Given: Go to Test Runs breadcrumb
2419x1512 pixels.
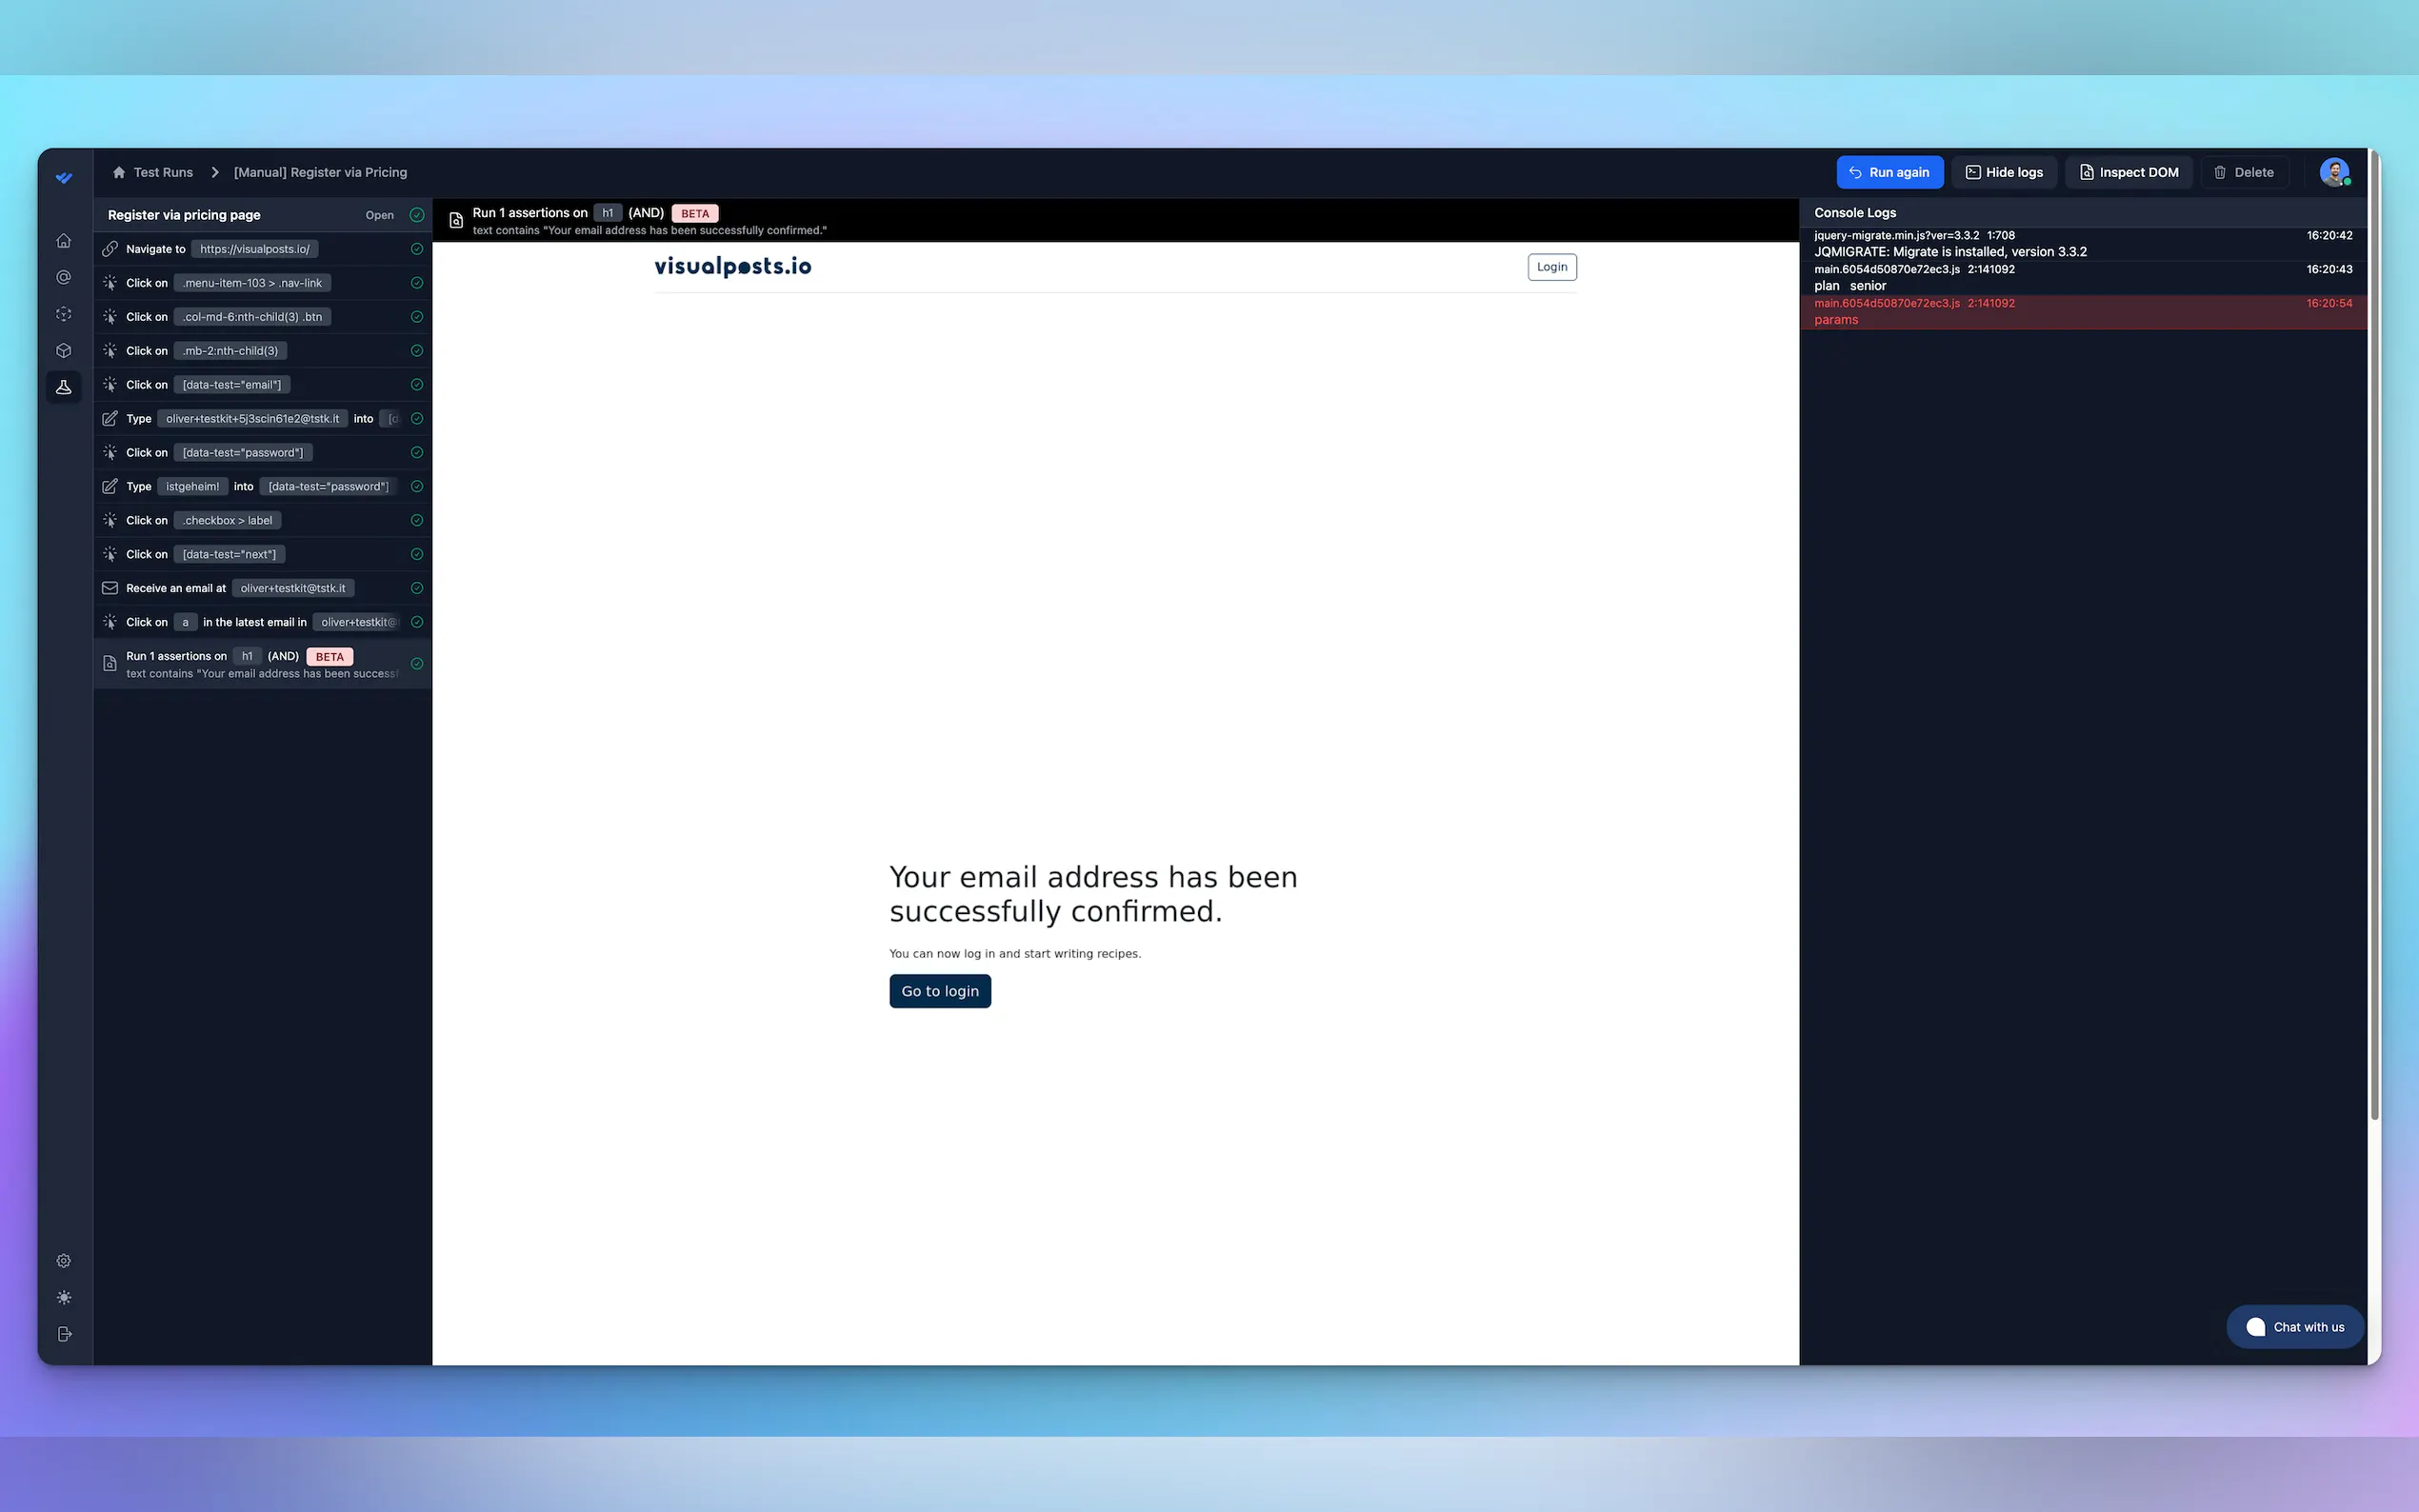Looking at the screenshot, I should coord(163,172).
